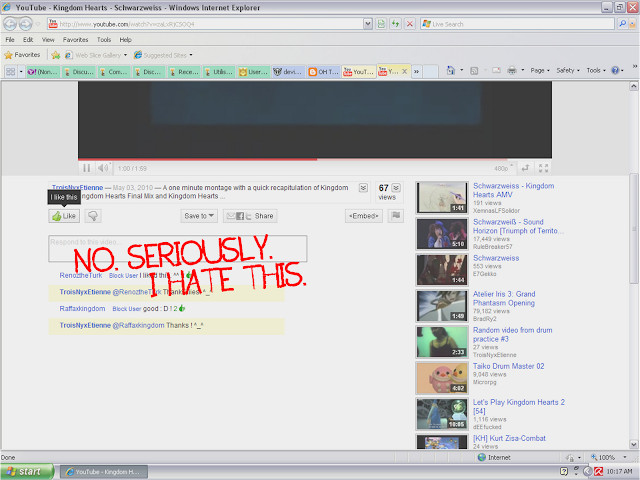Switch to the OH T... Blogger tab

tap(324, 72)
